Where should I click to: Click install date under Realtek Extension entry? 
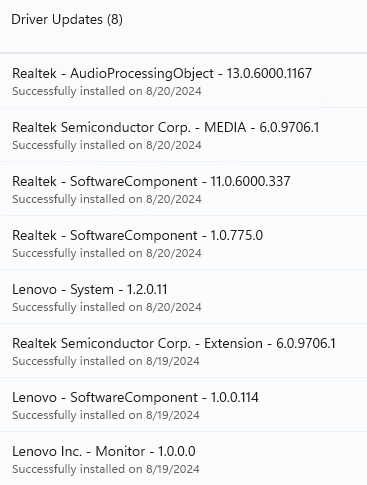pos(173,361)
